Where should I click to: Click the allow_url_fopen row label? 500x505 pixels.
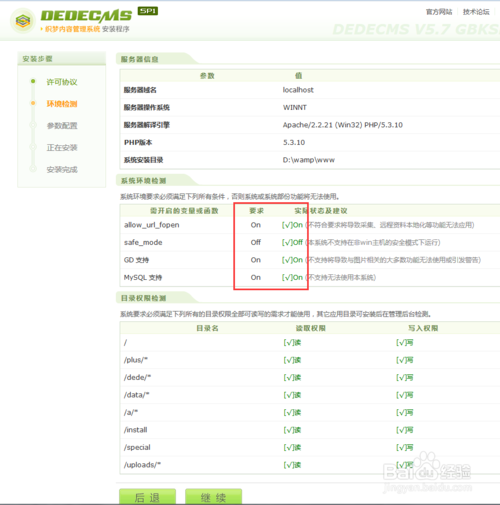click(x=152, y=225)
